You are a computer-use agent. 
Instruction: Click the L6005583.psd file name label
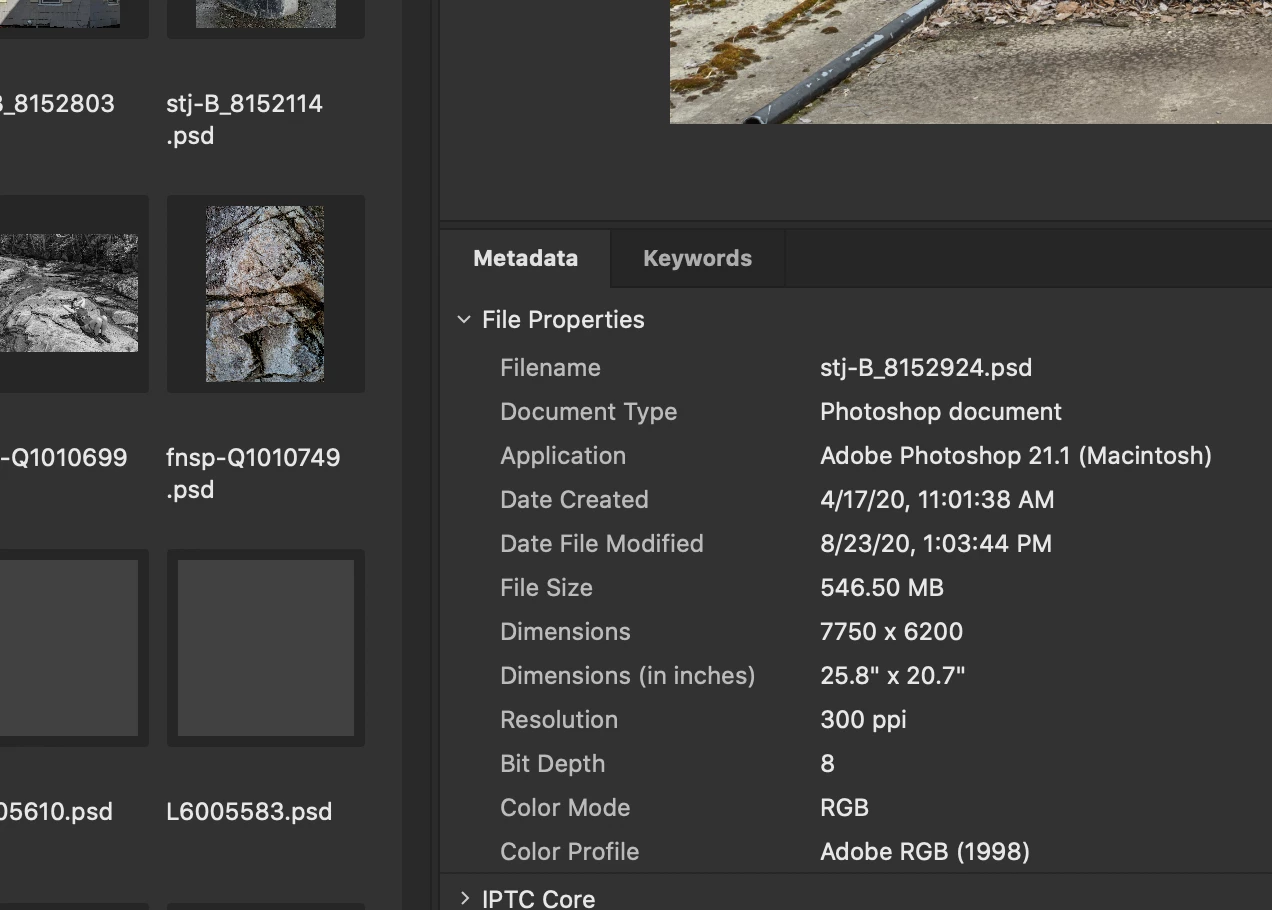coord(249,811)
